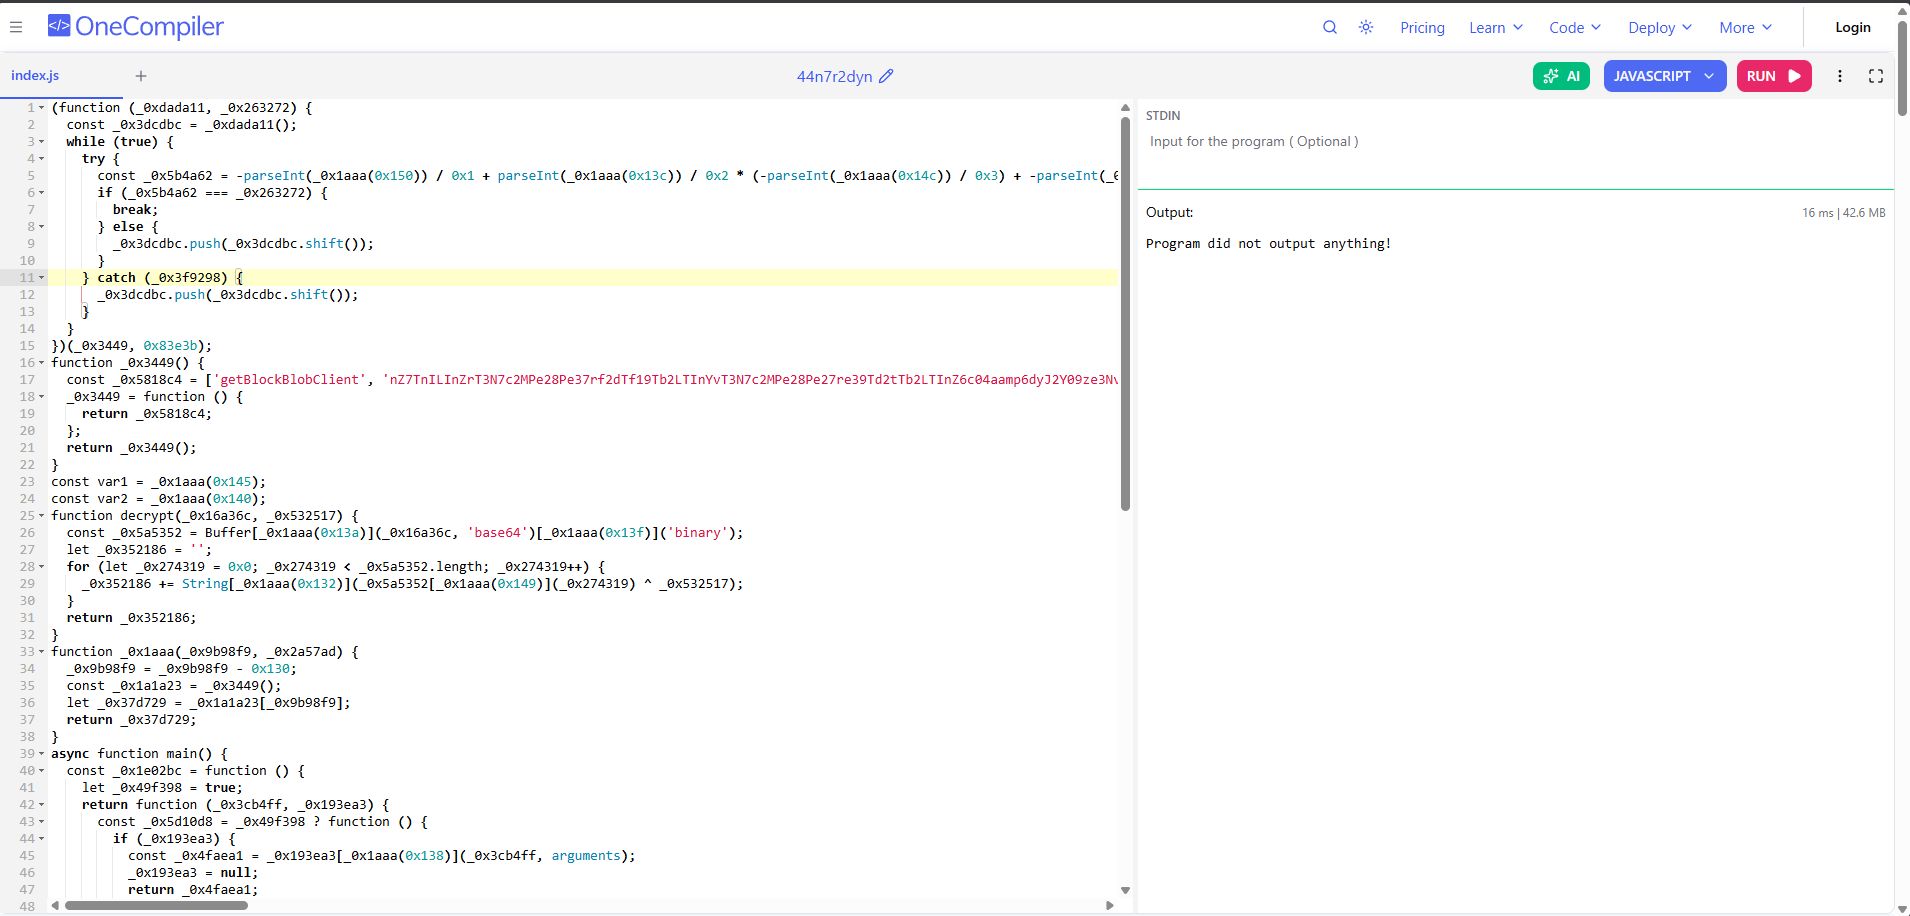Viewport: 1910px width, 916px height.
Task: Click the 'Output:' label
Action: [1169, 212]
